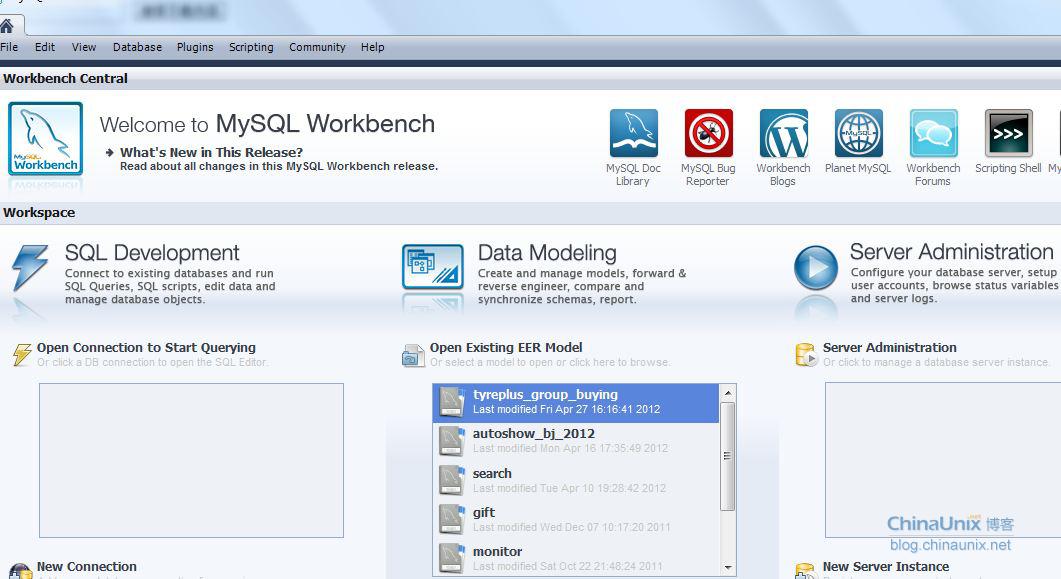Click the Workspace section header
This screenshot has width=1061, height=579.
39,212
